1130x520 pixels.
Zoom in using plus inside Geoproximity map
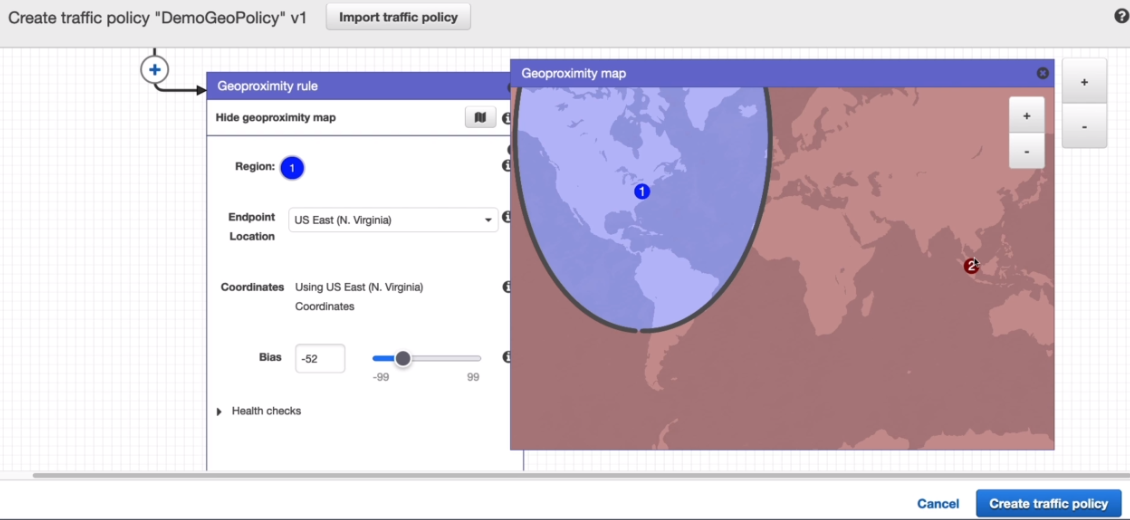1026,115
